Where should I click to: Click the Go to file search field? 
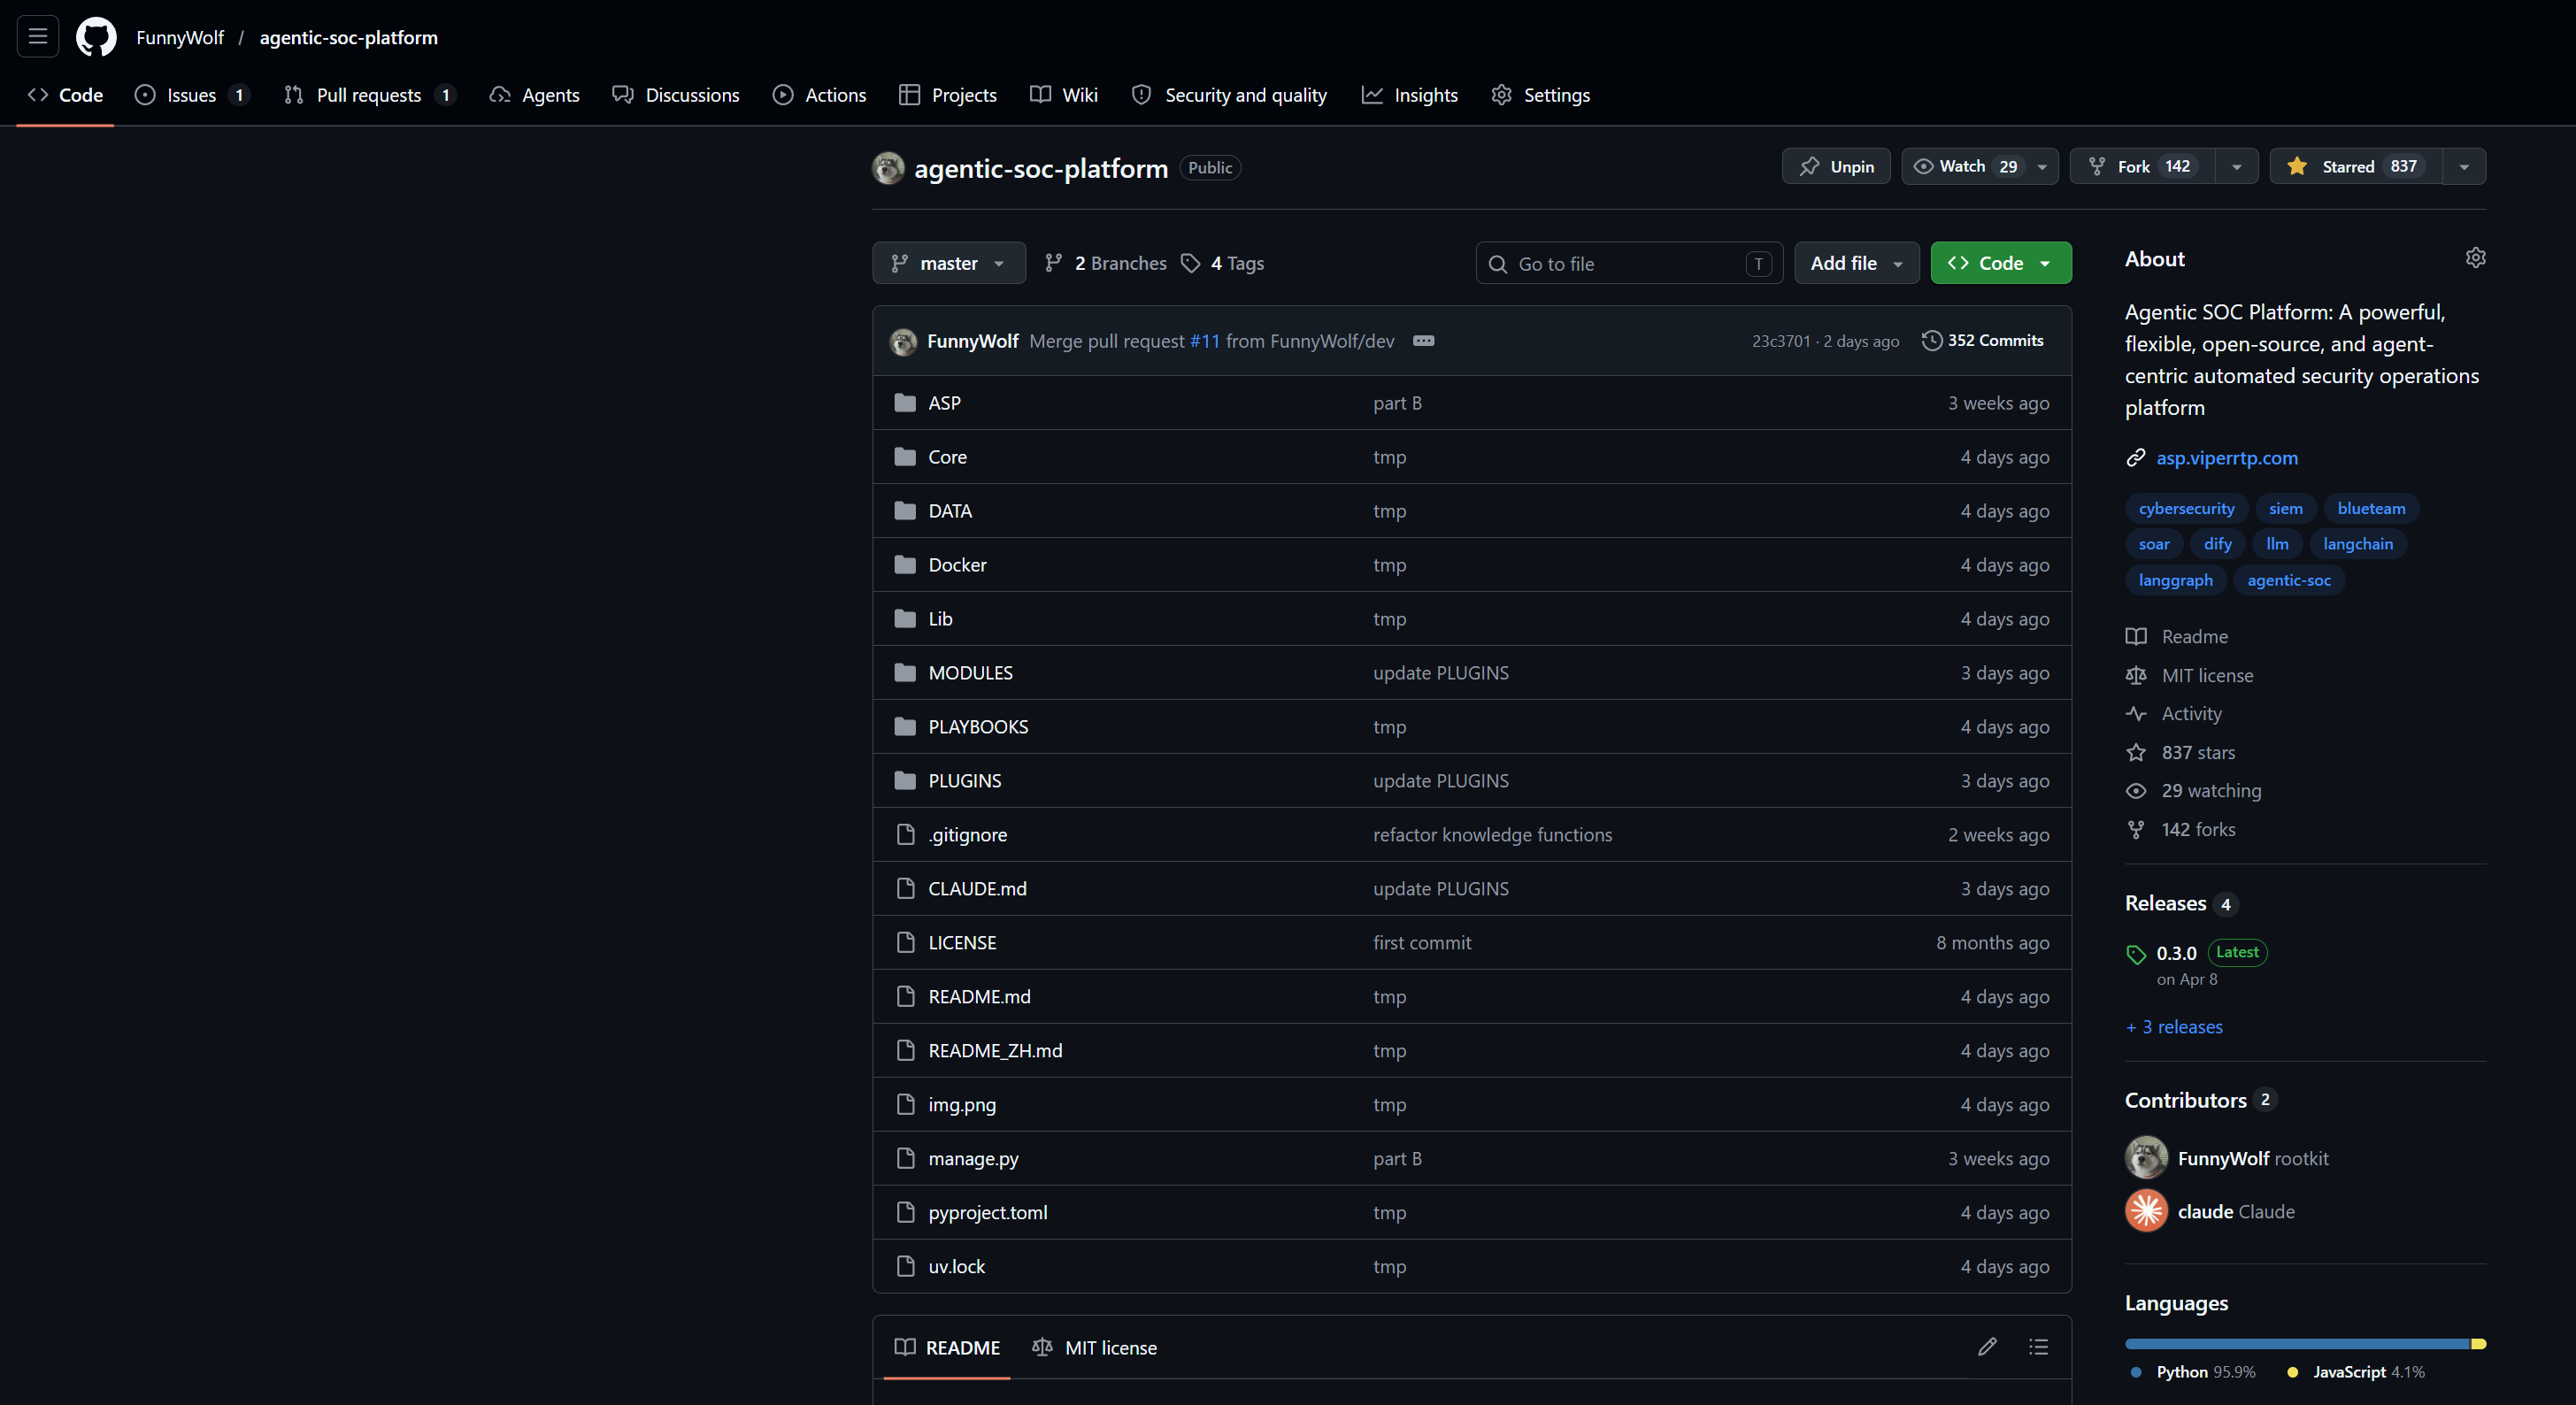coord(1629,263)
